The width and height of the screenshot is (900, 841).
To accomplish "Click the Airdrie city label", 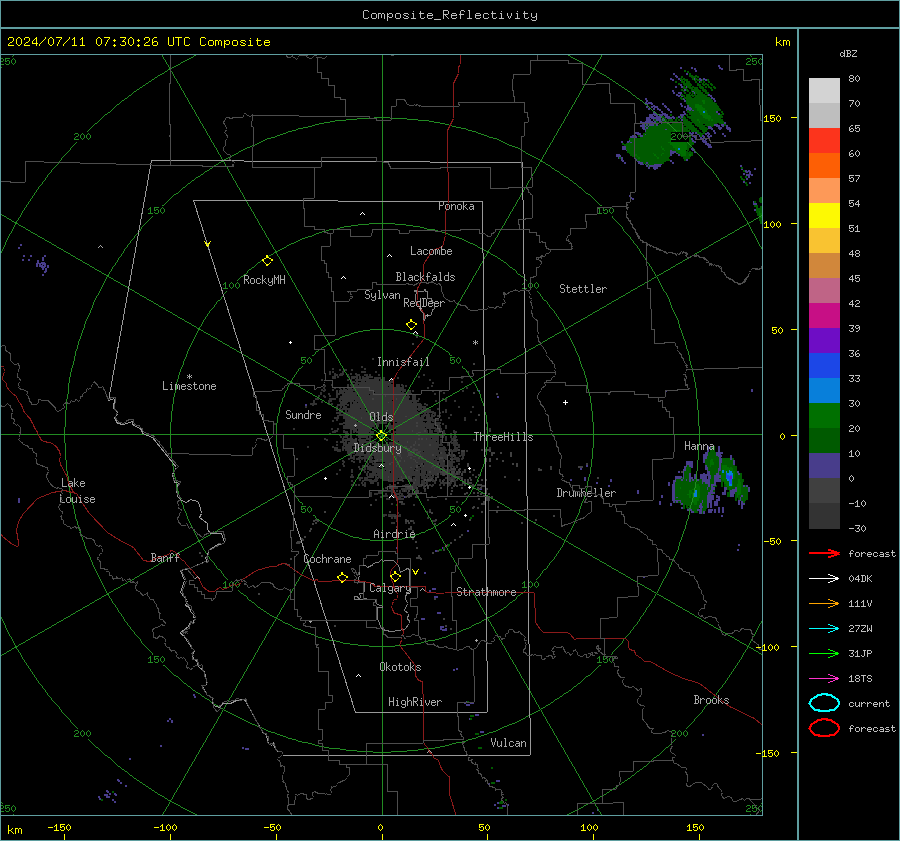I will [x=394, y=534].
